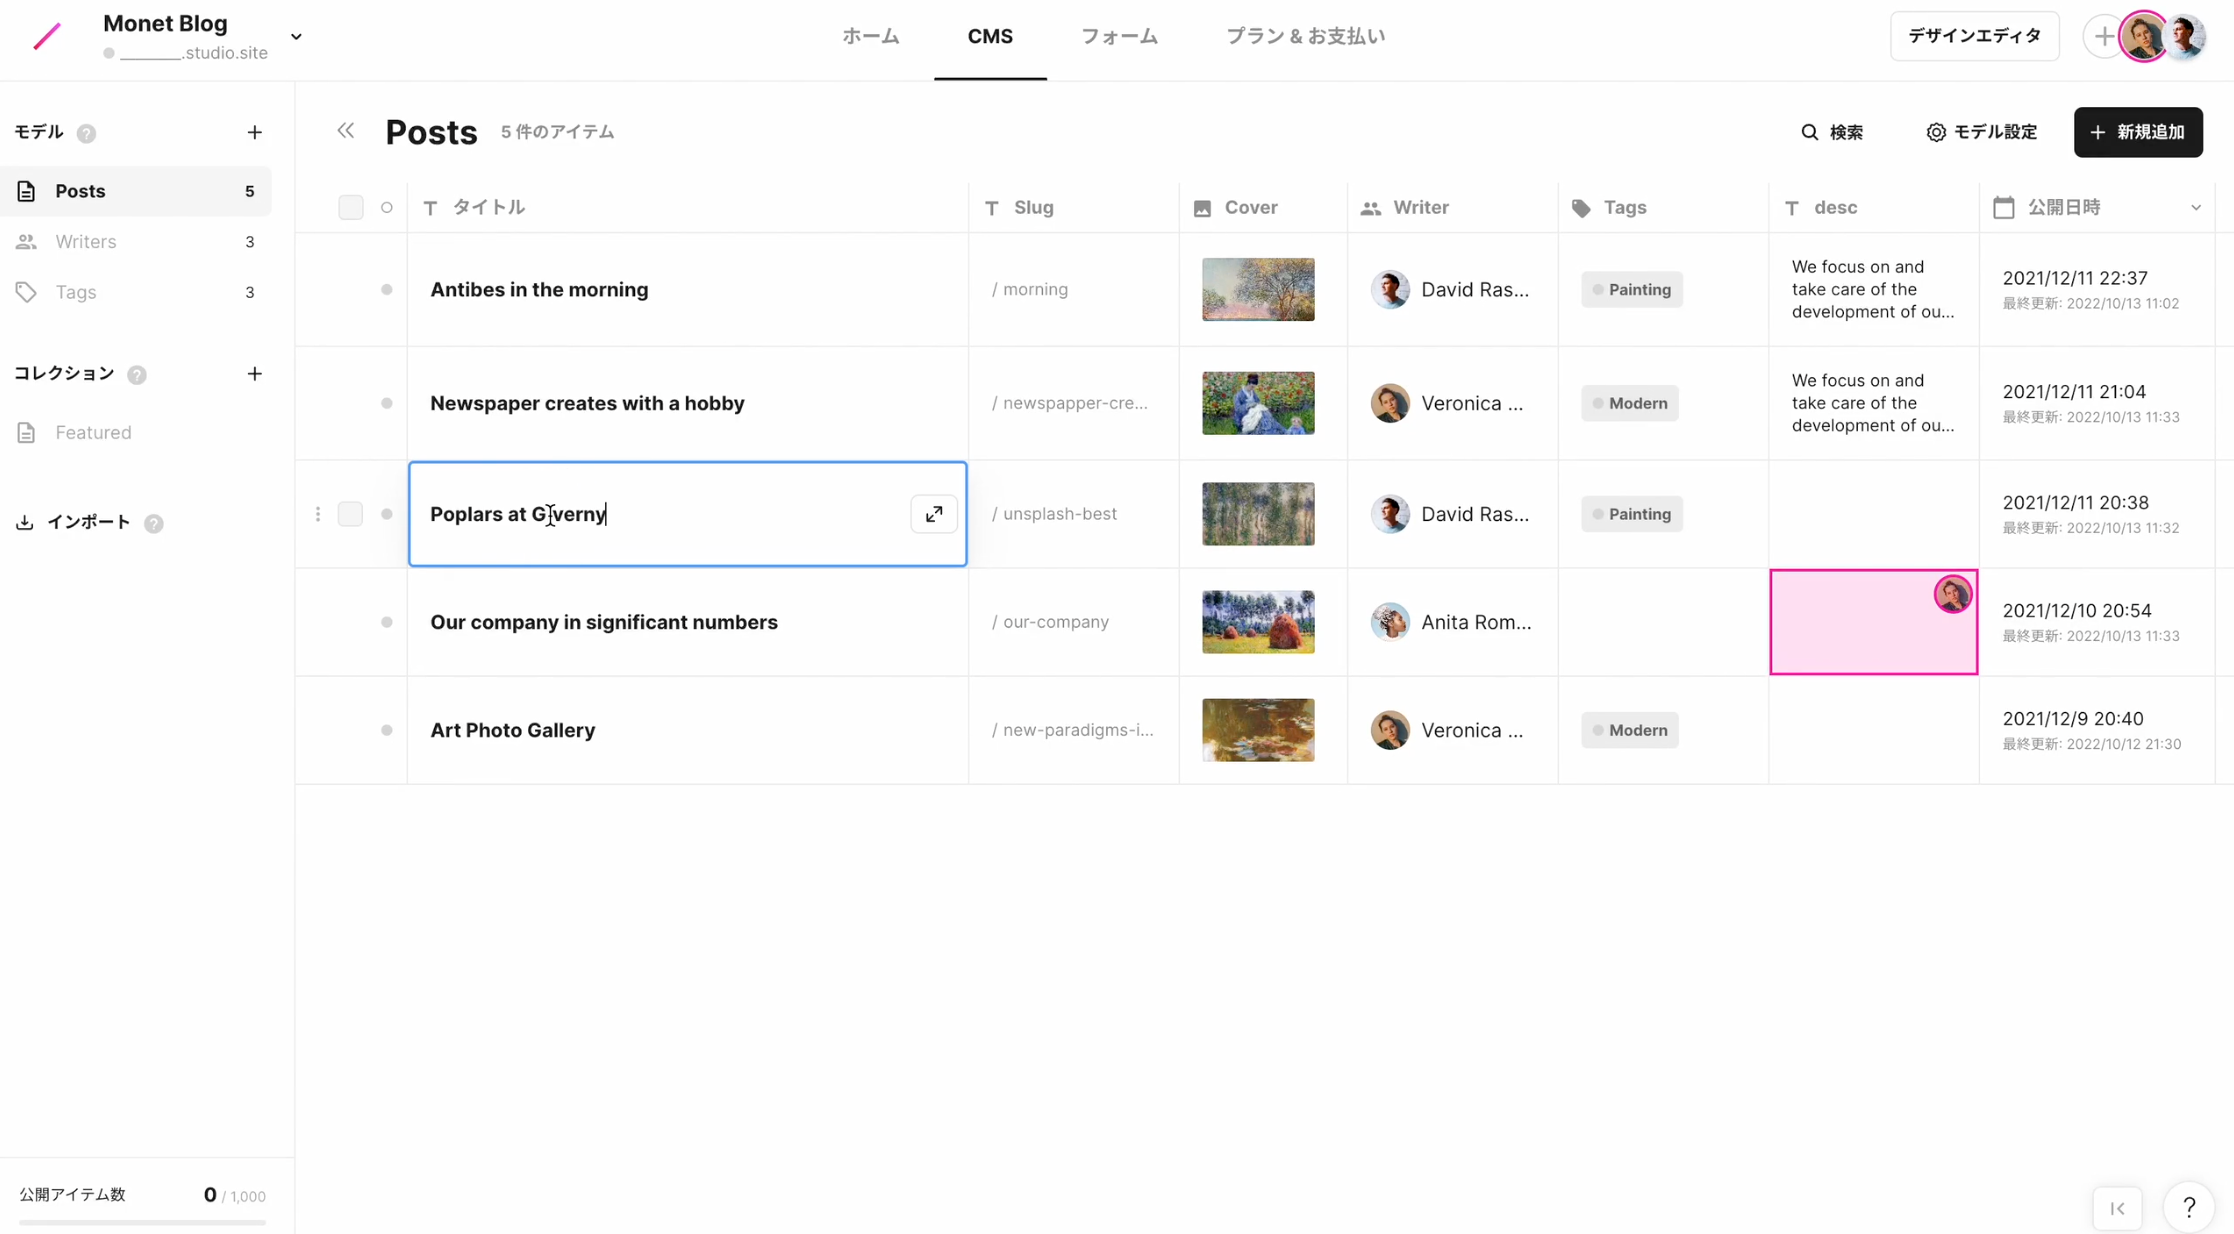Toggle status dot of Art Photo Gallery

(387, 730)
